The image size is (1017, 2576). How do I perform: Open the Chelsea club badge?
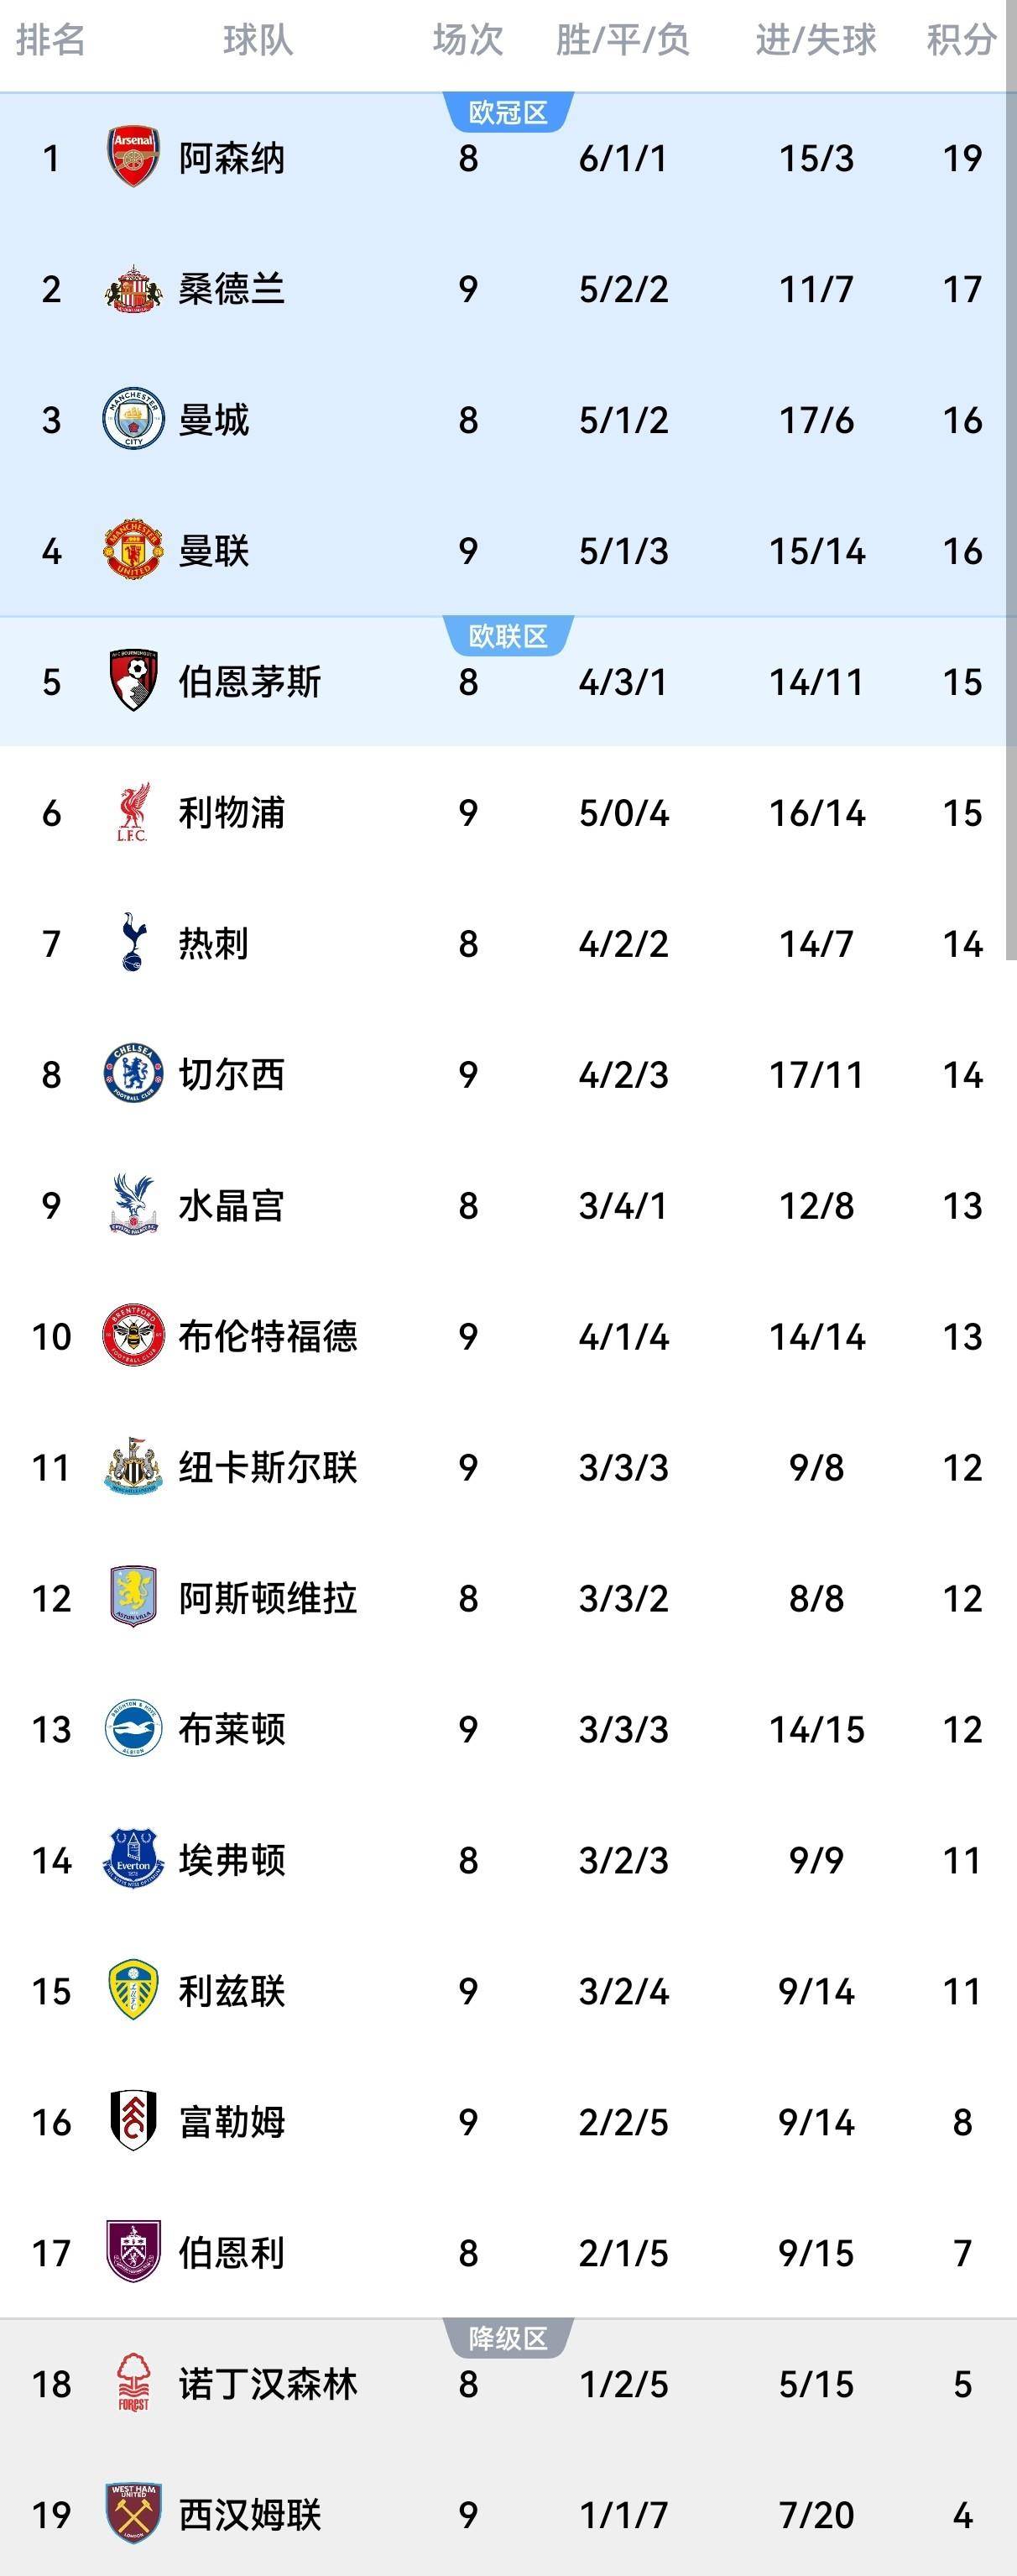coord(133,1074)
